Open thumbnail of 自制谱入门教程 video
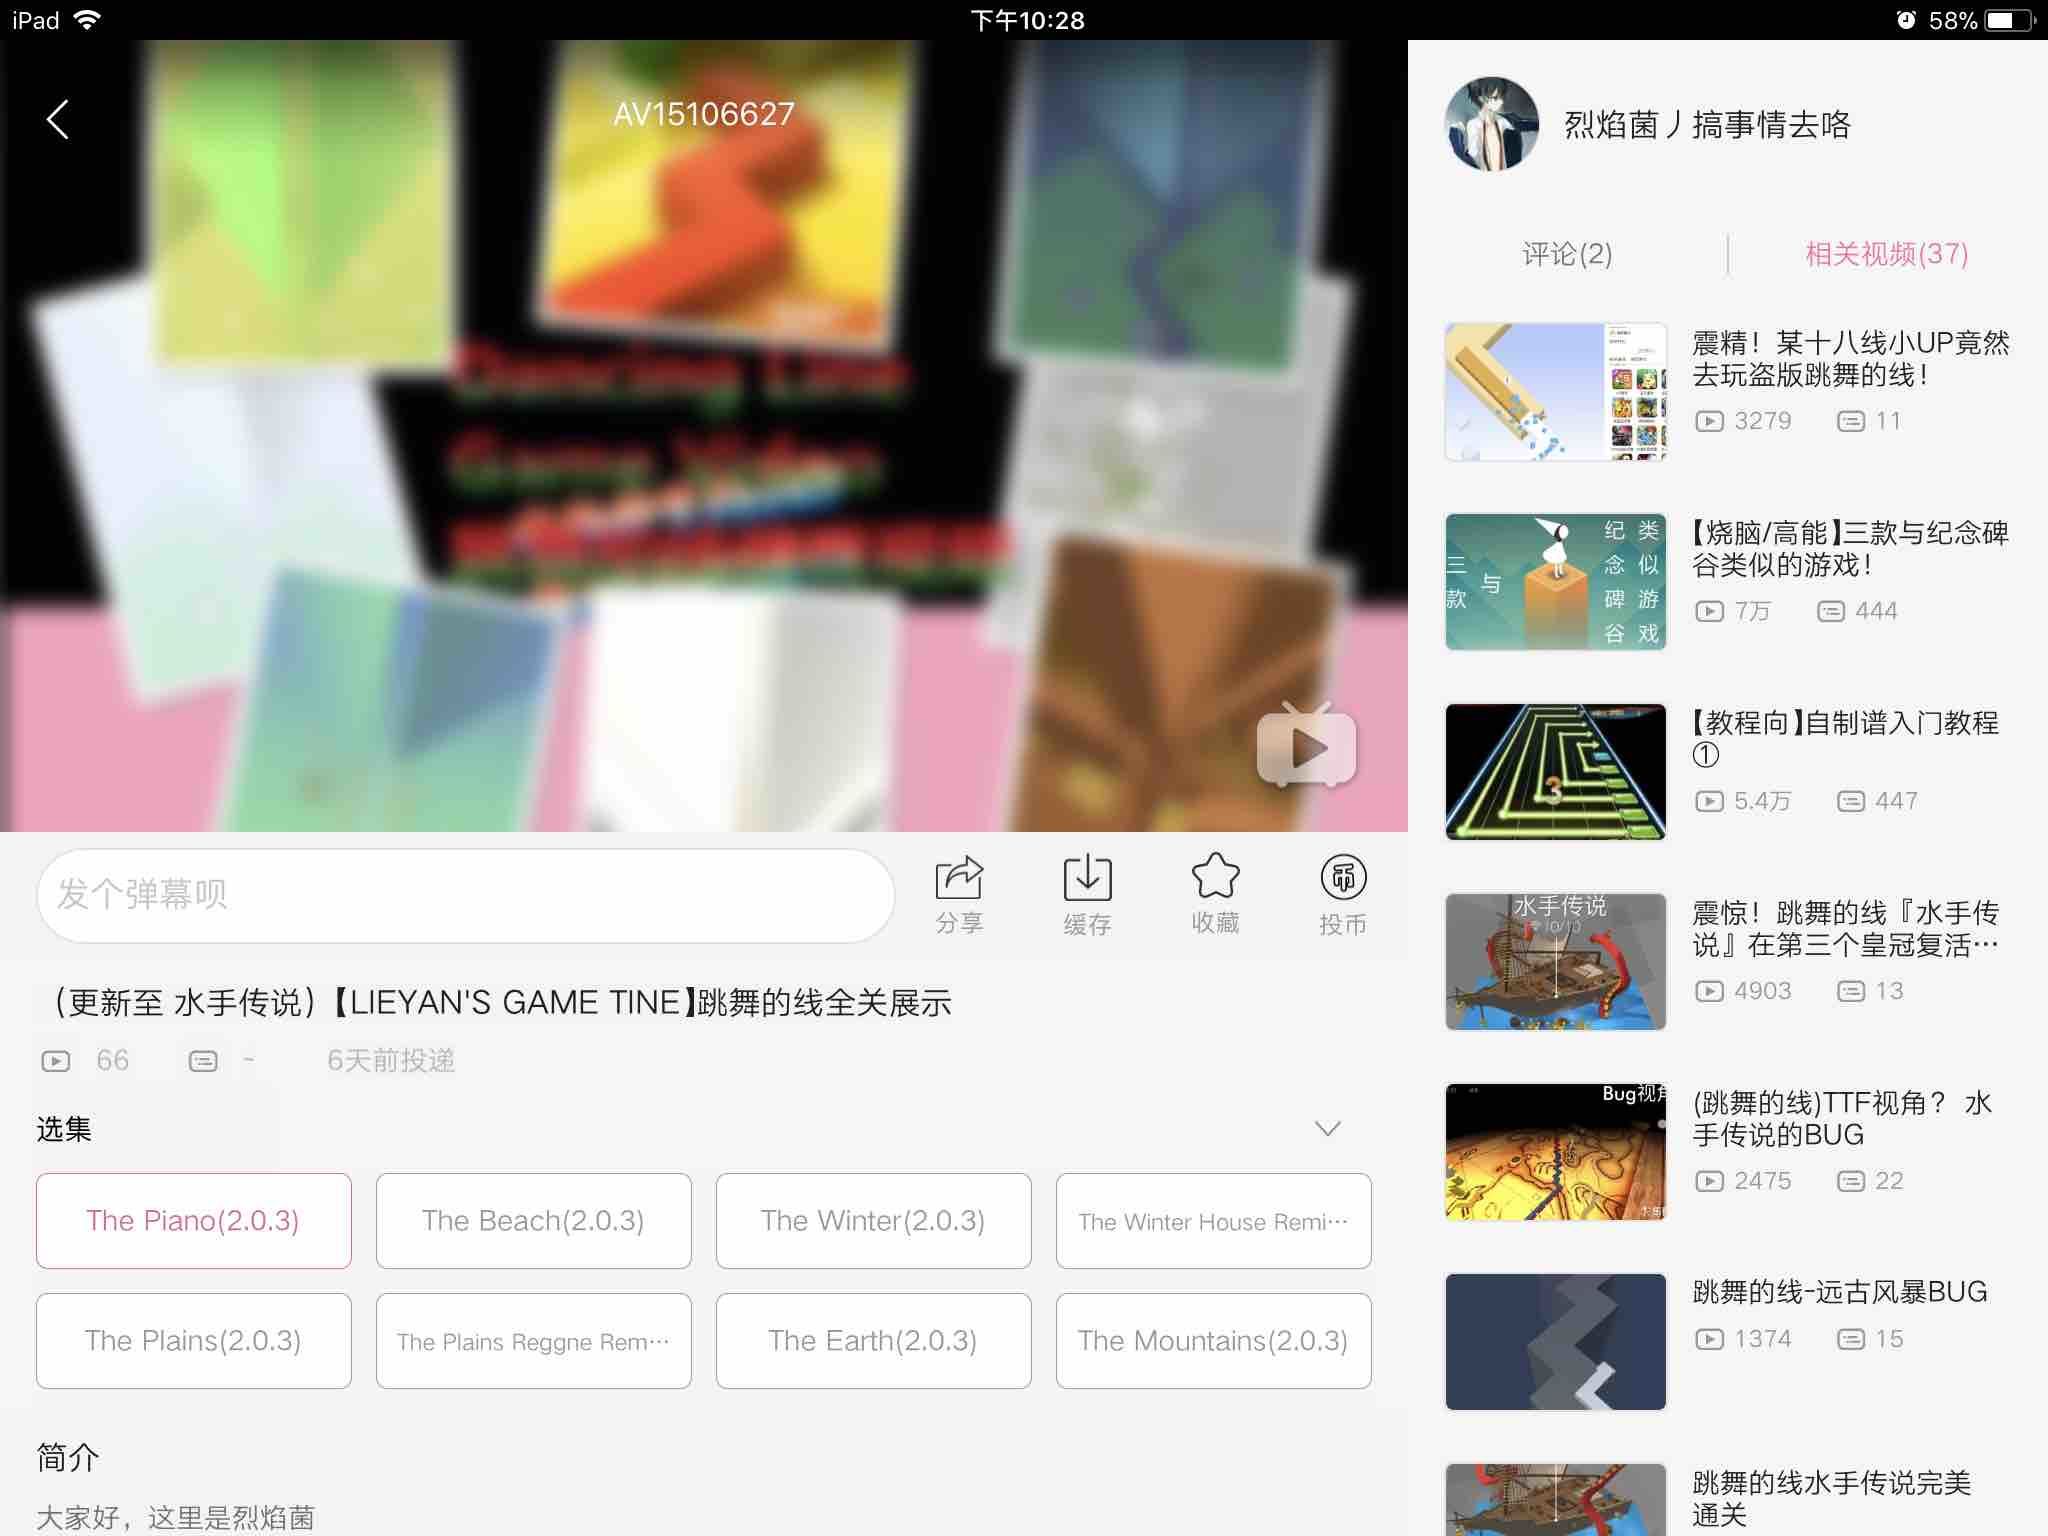Screen dimensions: 2048x1536 (1556, 771)
